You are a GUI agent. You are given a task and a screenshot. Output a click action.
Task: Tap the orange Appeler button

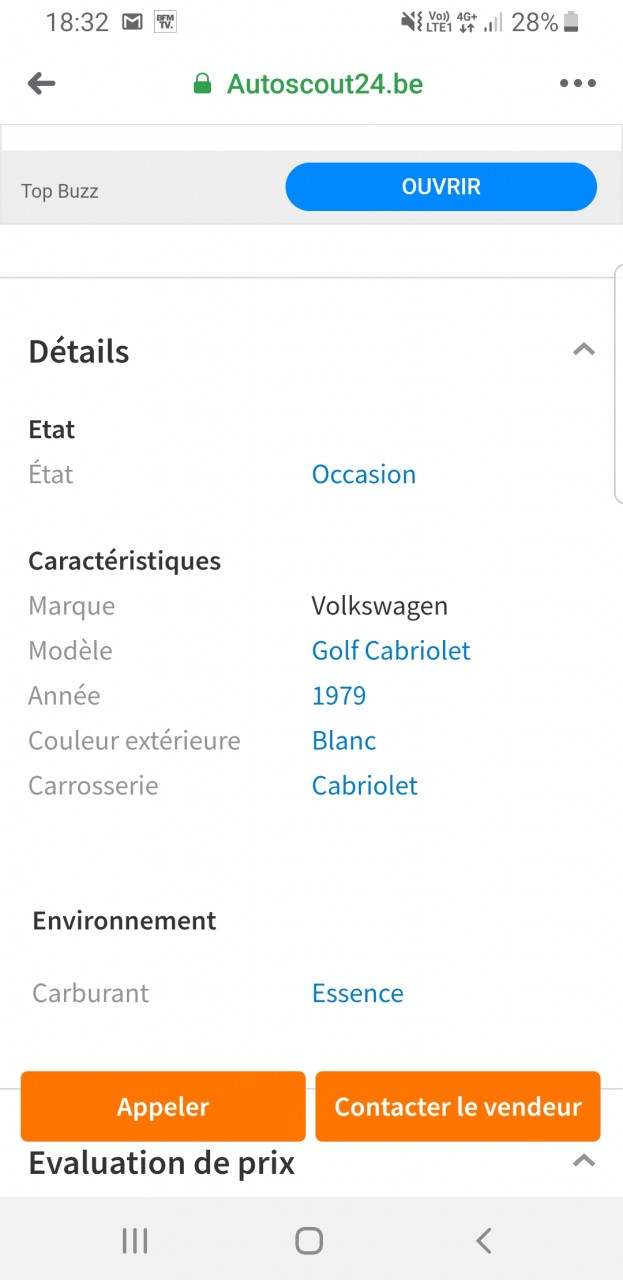click(x=163, y=1107)
